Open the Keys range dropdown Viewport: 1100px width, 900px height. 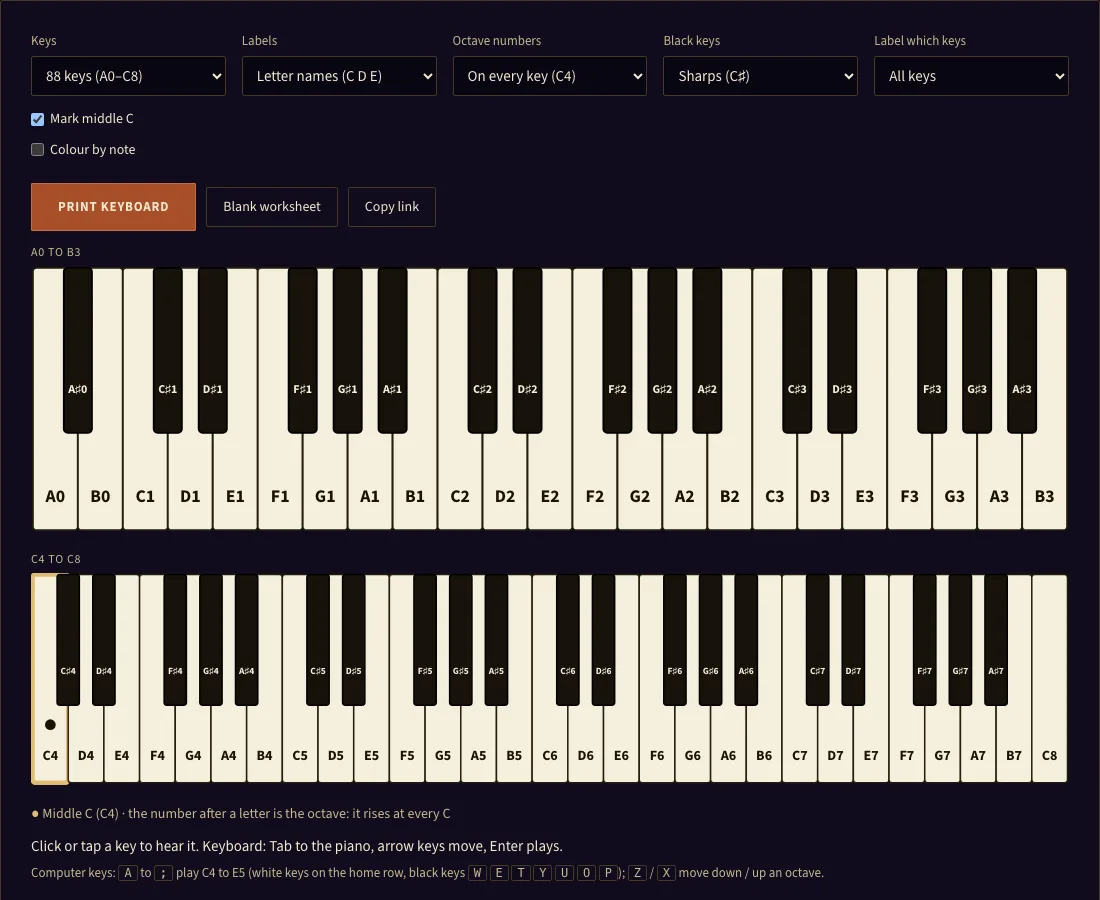click(128, 76)
